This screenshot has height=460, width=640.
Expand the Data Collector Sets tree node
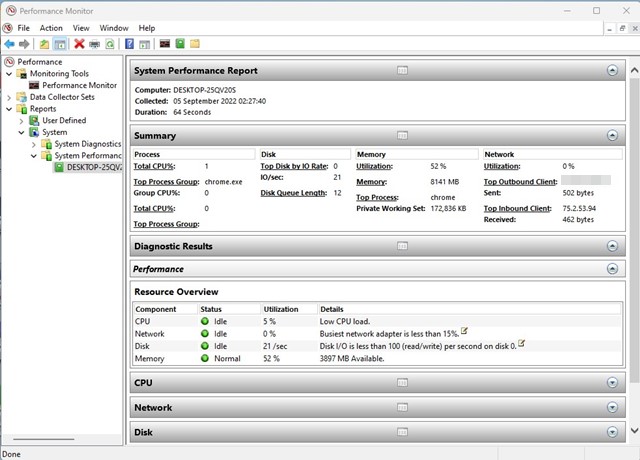click(x=9, y=97)
